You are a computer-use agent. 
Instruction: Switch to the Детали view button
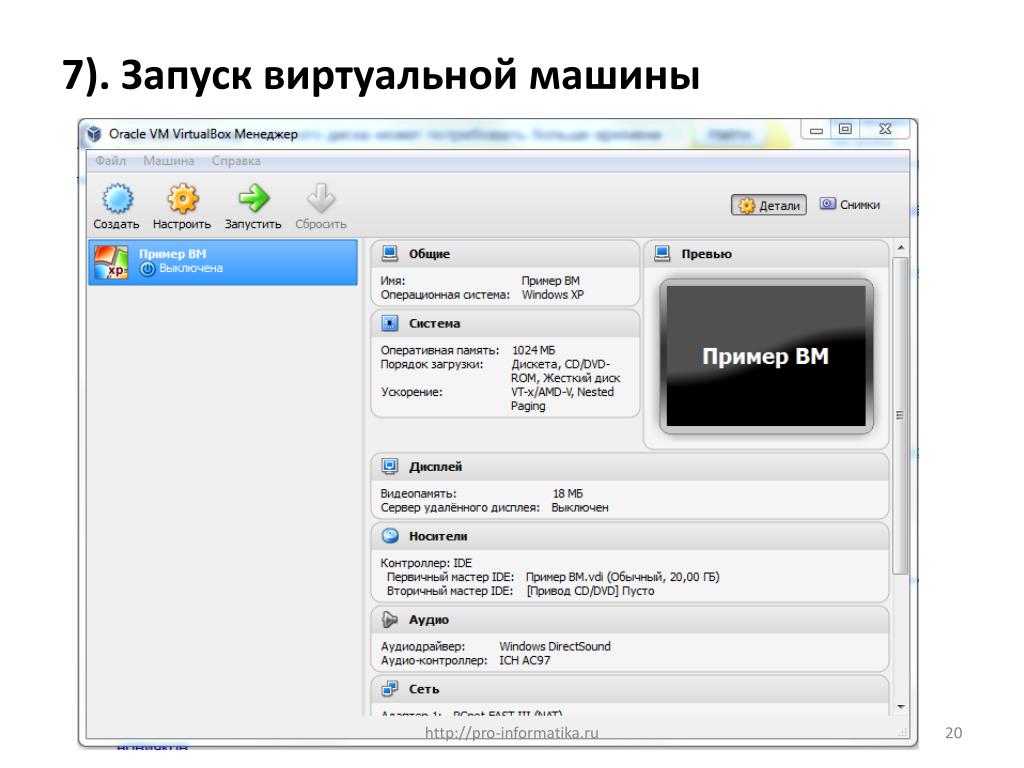pos(769,205)
